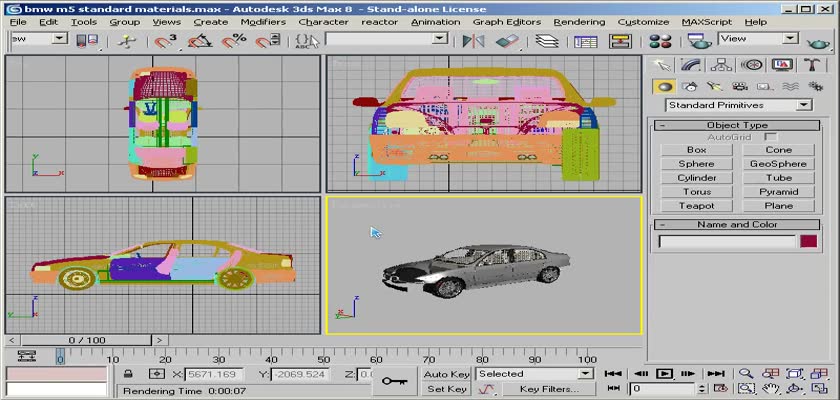Screen dimensions: 840x400
Task: Select the Geometry category sphere icon
Action: point(664,86)
